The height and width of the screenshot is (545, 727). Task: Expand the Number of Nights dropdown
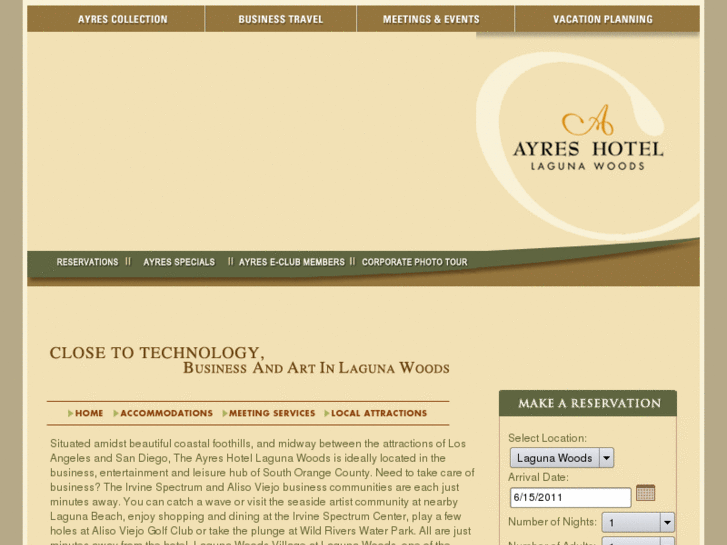[638, 523]
